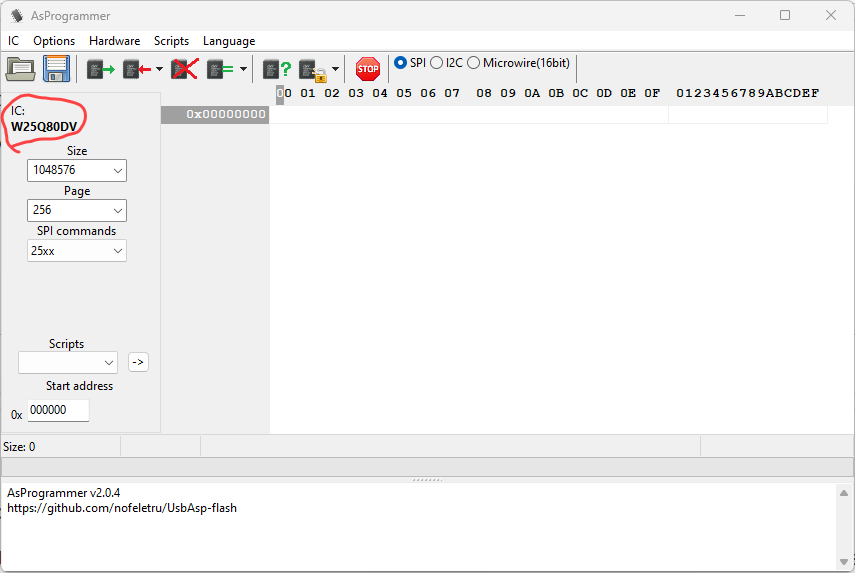
Task: Run the selected script with -> button
Action: point(138,362)
